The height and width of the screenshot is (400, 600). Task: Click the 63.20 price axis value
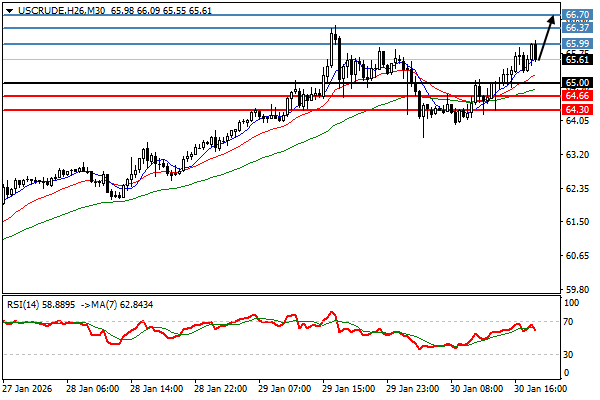point(575,155)
